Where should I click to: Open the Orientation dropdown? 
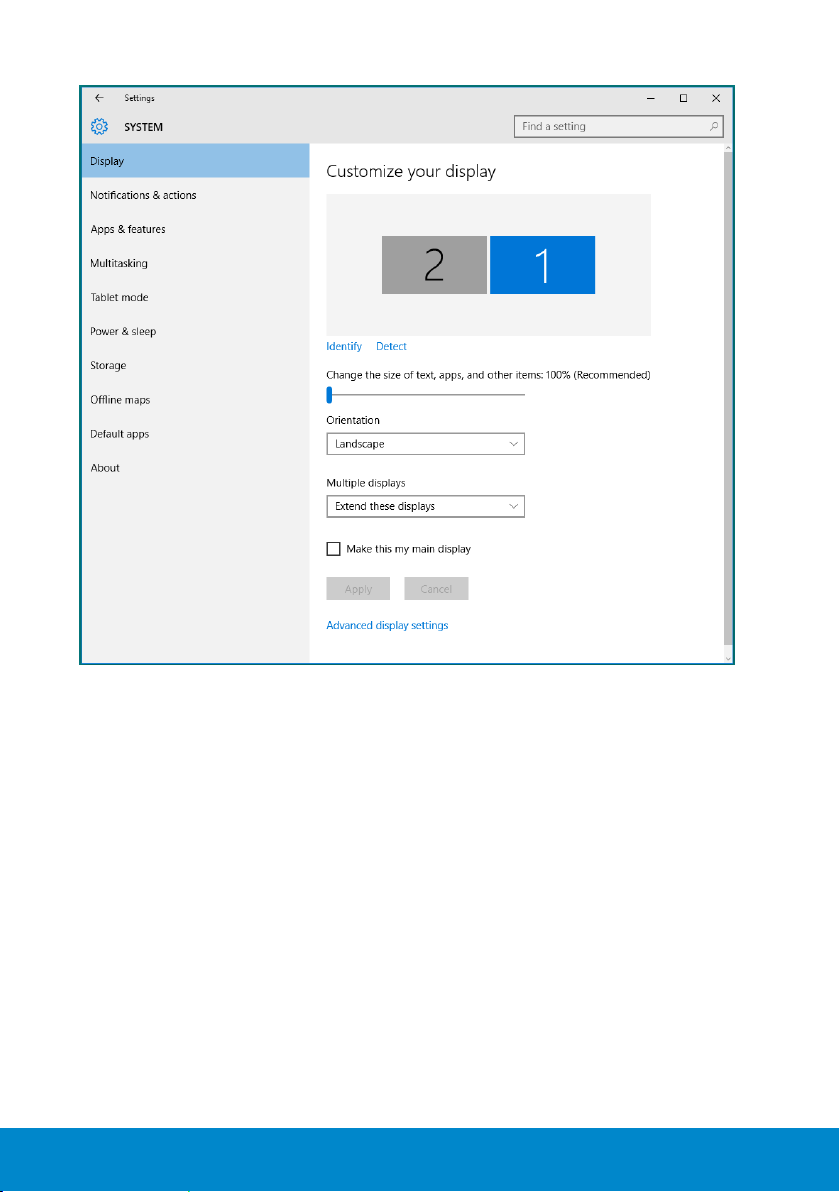(425, 444)
